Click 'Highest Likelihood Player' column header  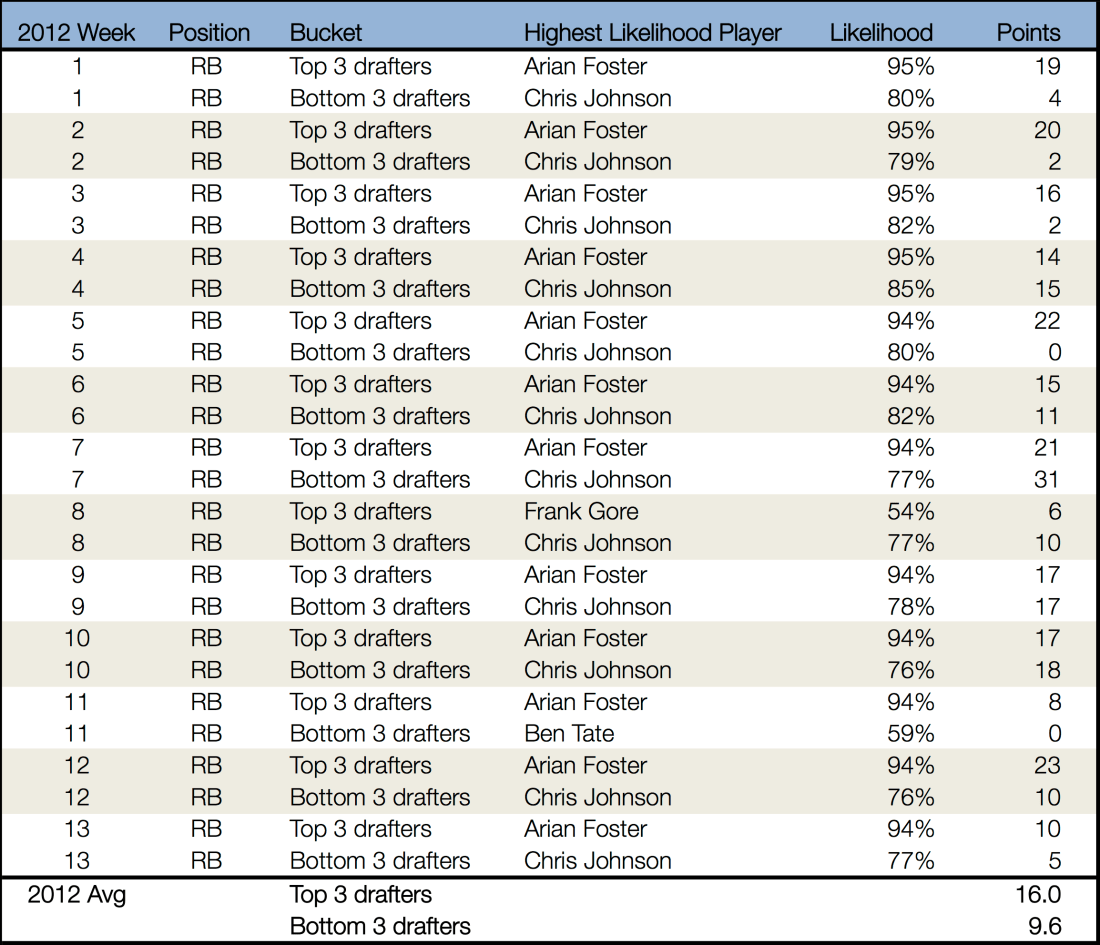pos(652,32)
